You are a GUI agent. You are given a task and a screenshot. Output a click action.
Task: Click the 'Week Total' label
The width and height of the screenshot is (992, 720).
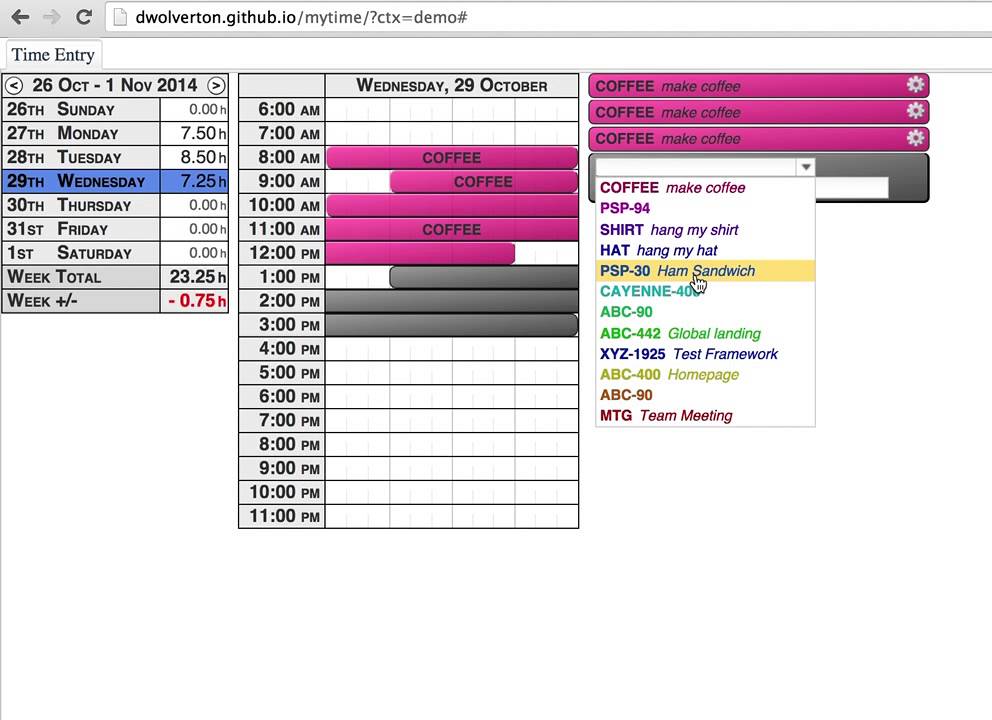[x=54, y=277]
